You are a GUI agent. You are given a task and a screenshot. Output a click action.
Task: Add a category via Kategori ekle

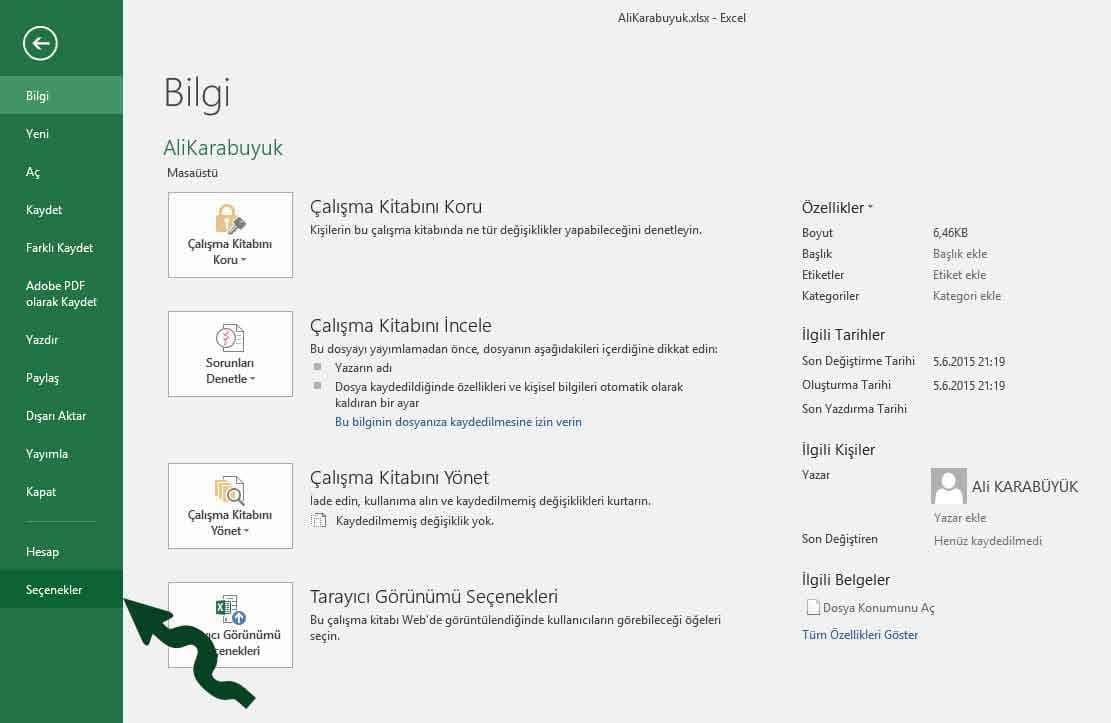click(x=966, y=296)
